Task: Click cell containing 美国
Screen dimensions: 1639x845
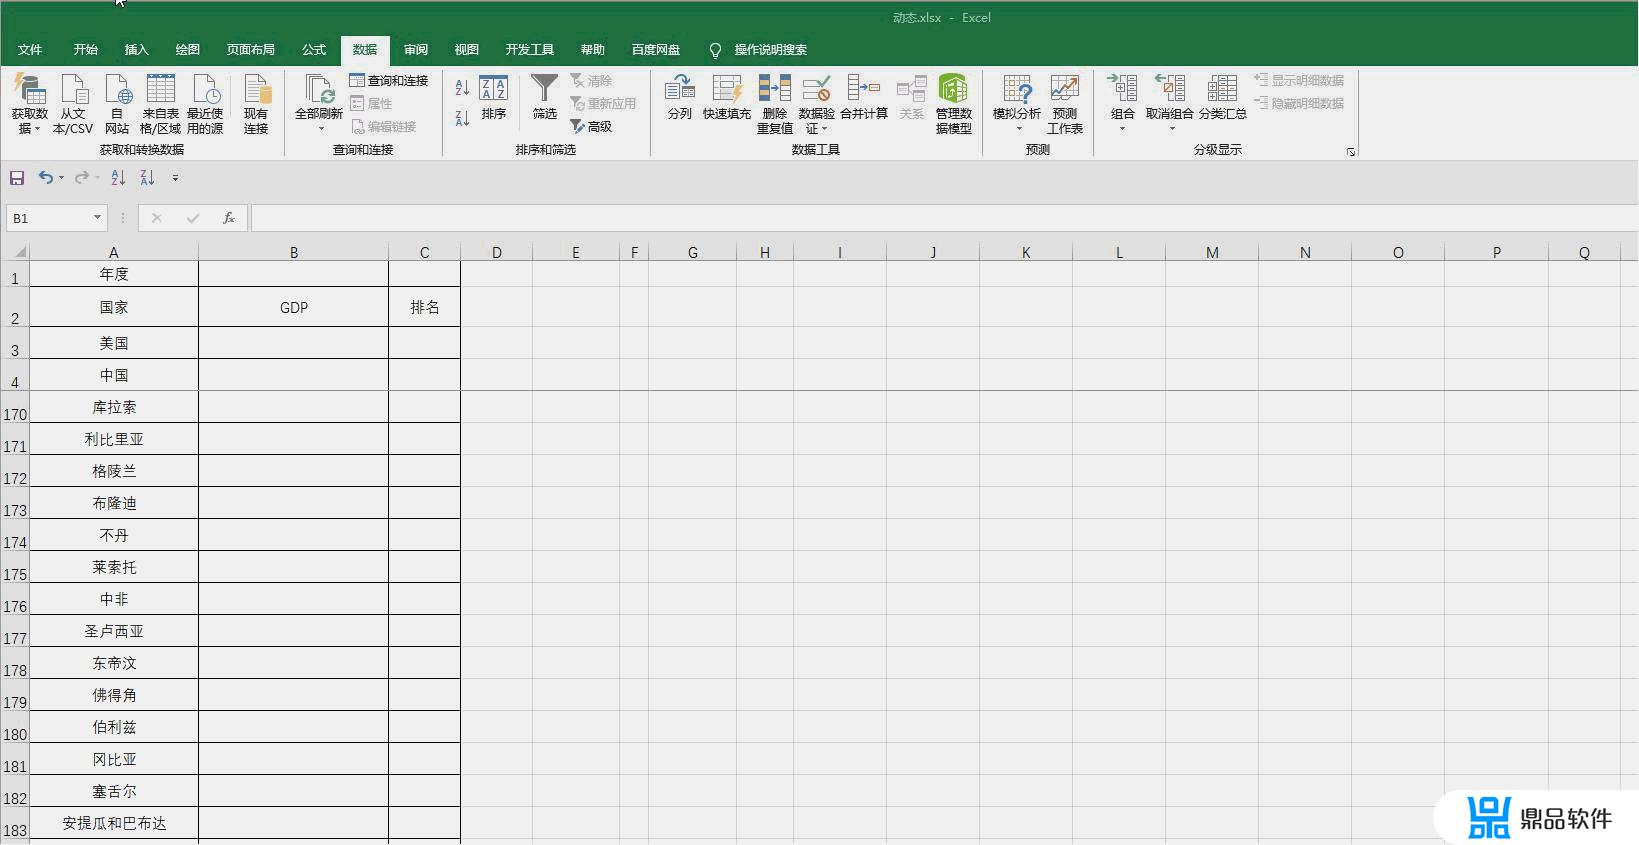Action: coord(114,343)
